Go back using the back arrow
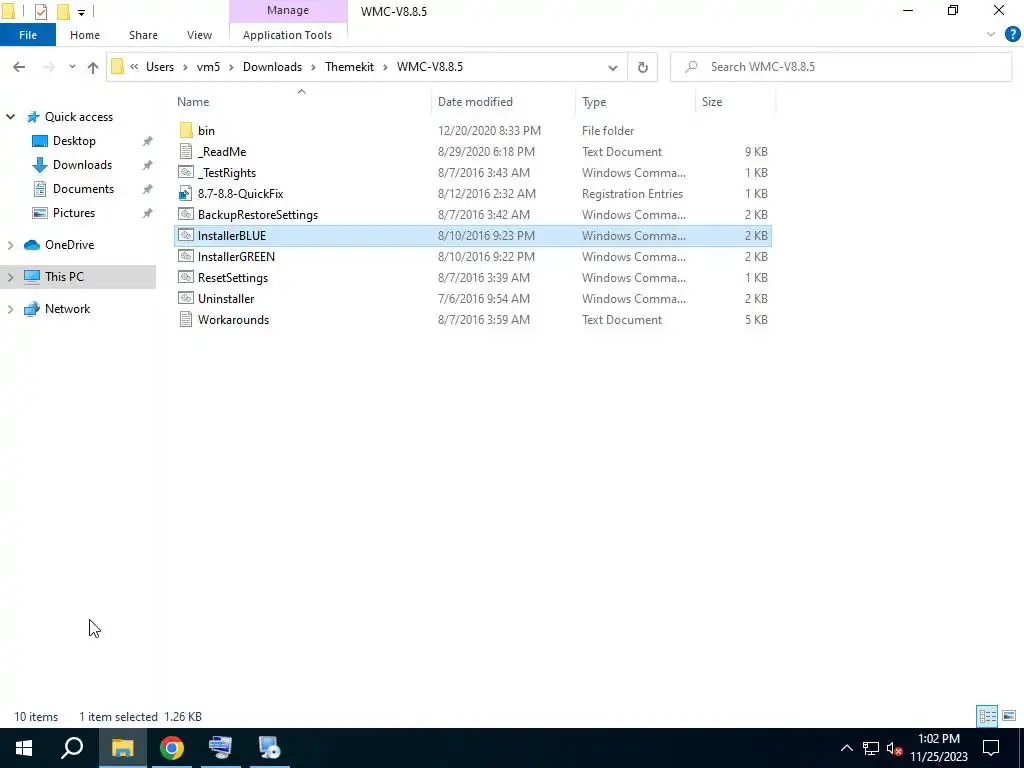Image resolution: width=1024 pixels, height=768 pixels. [x=19, y=67]
